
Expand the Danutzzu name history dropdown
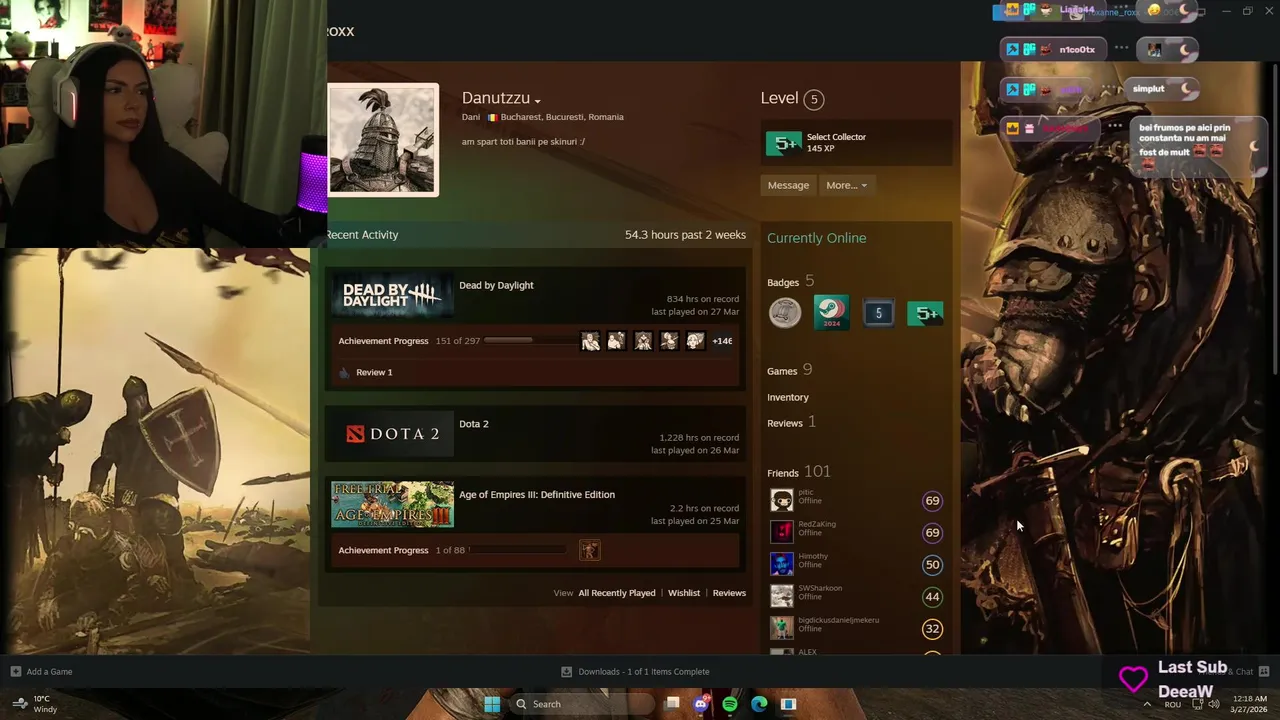click(x=537, y=101)
